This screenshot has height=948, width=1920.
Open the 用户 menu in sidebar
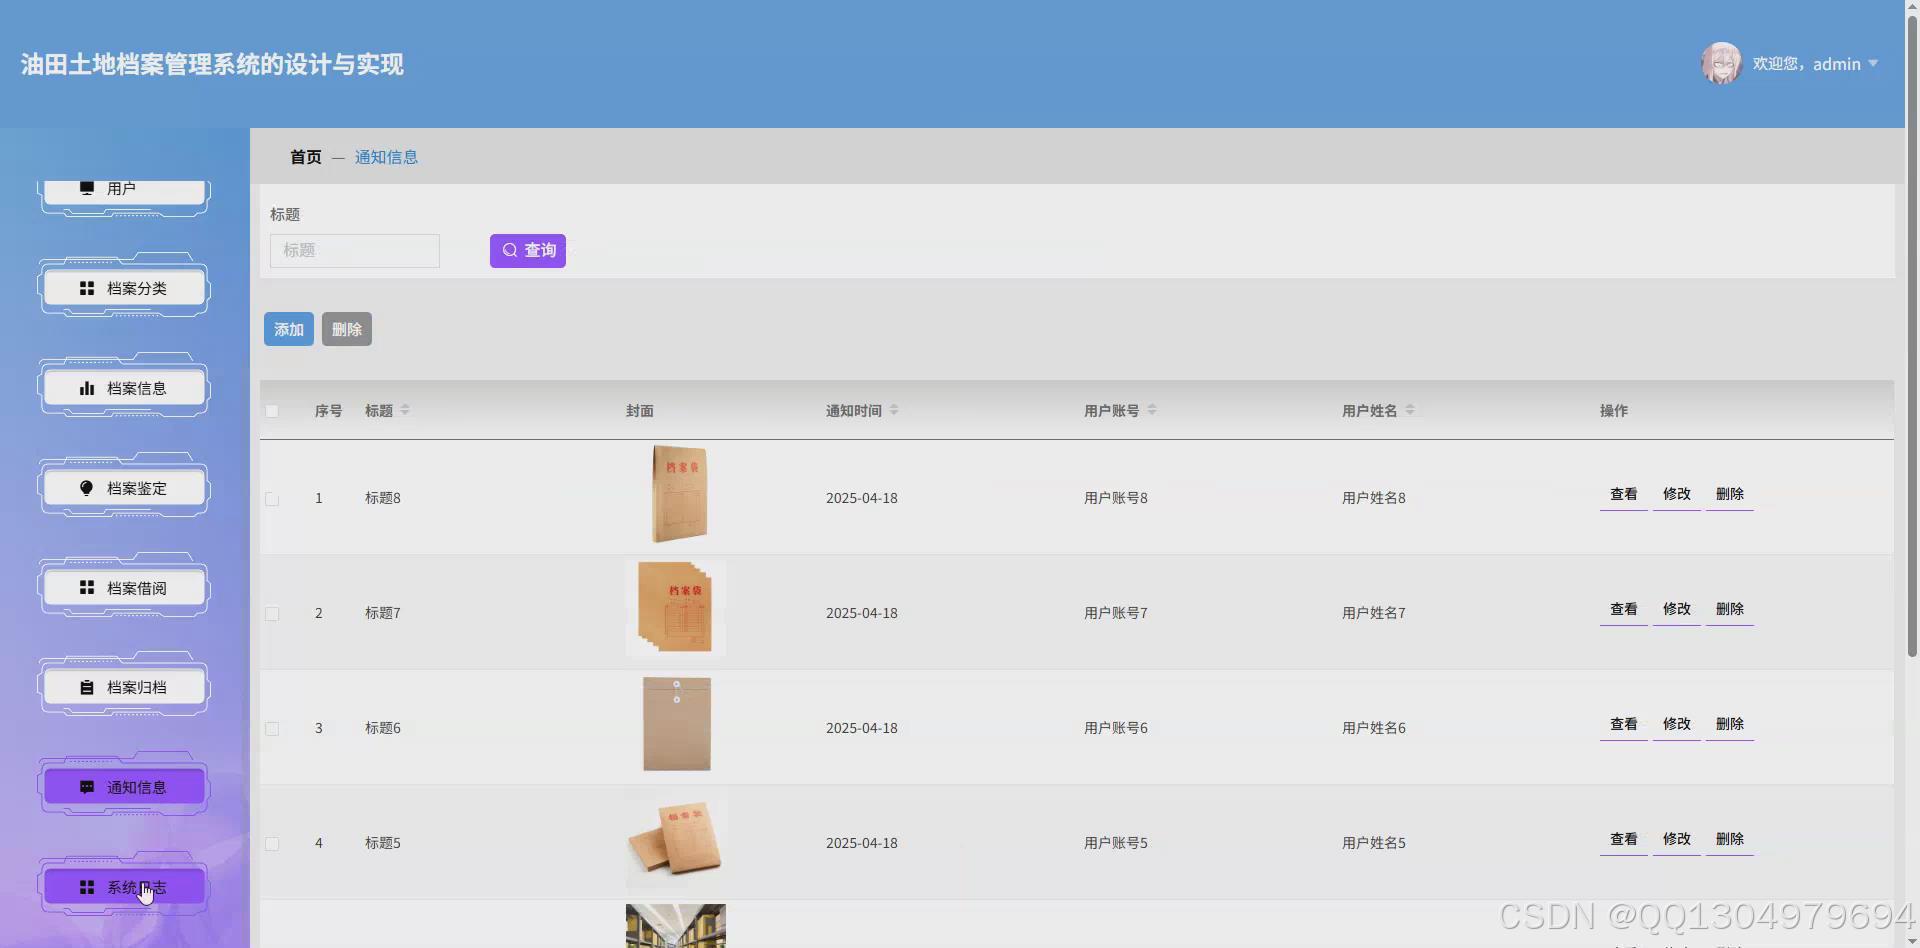(x=124, y=191)
